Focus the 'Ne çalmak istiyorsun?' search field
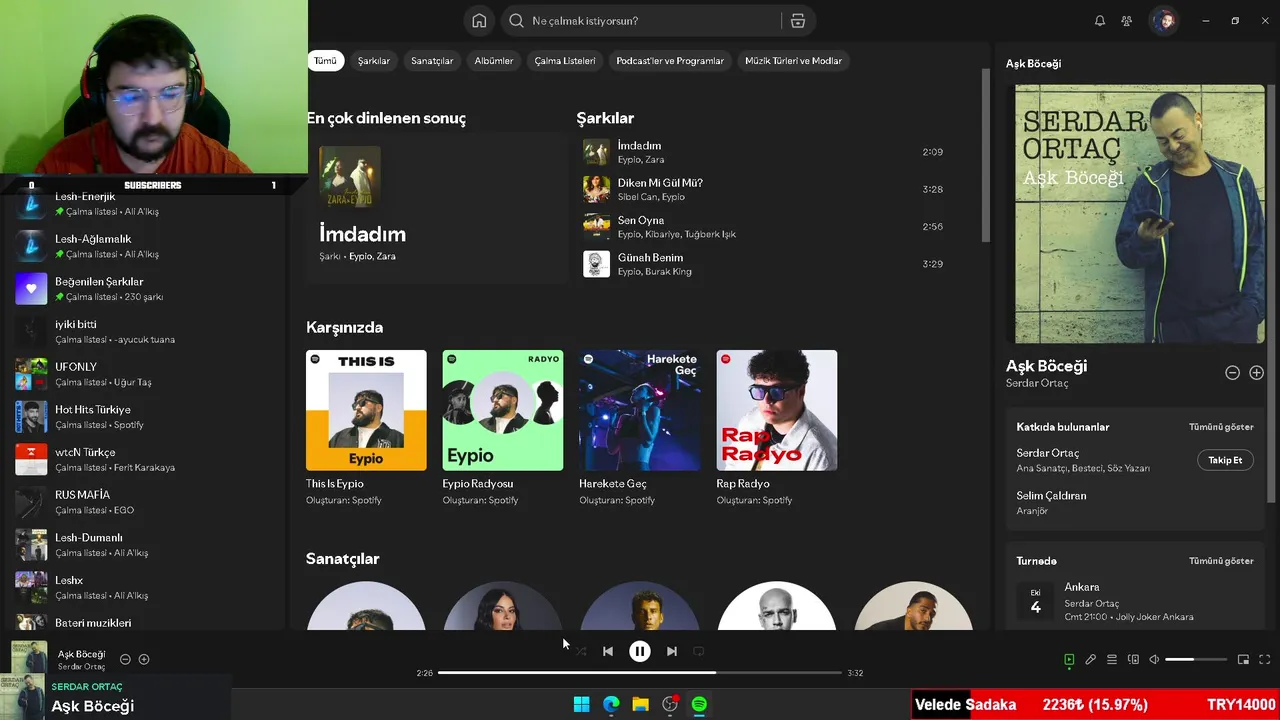Image resolution: width=1280 pixels, height=720 pixels. click(640, 21)
